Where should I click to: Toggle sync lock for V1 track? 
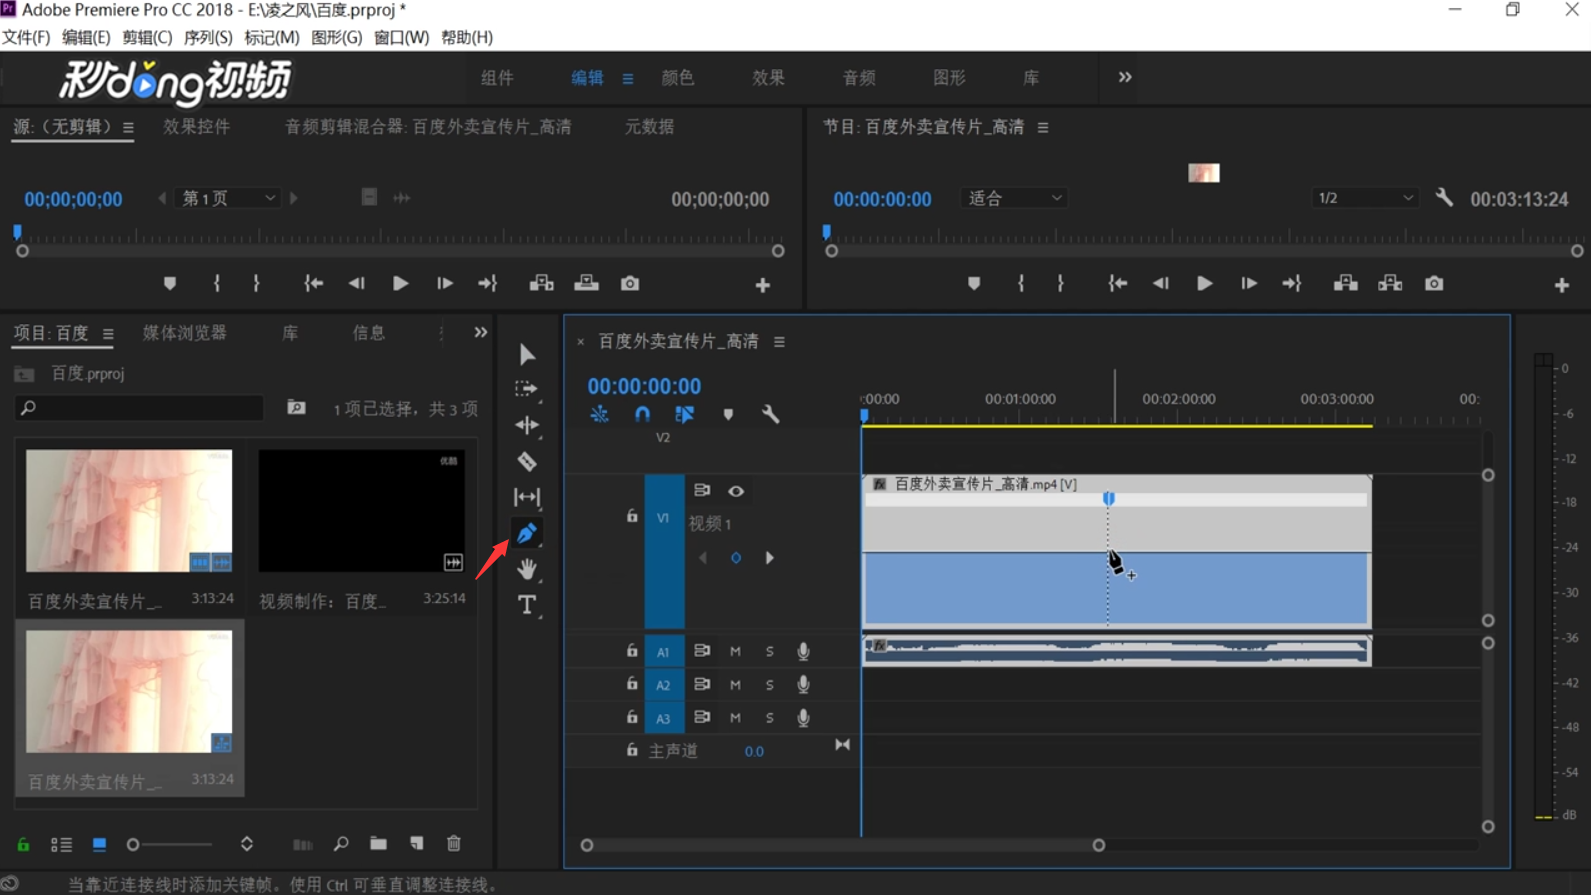pos(702,490)
